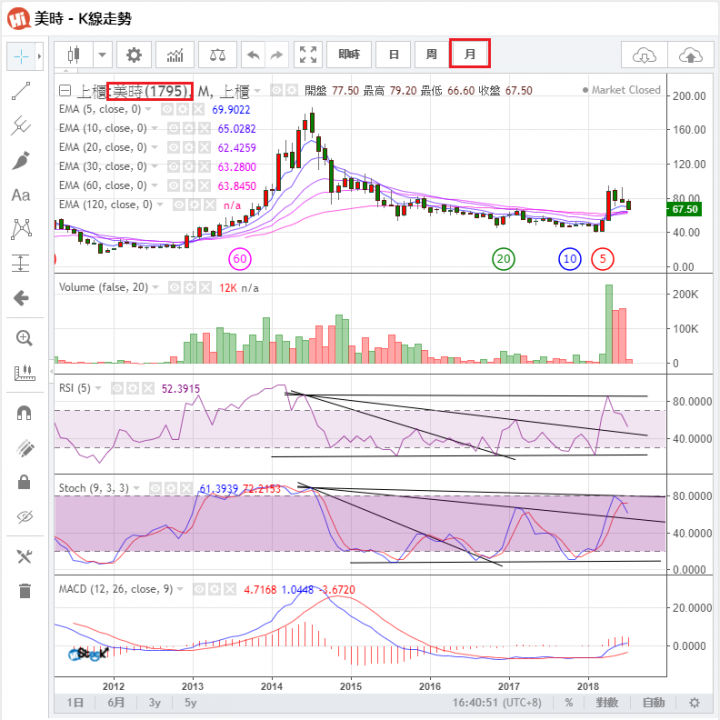Screen dimensions: 720x720
Task: Open the EMA (30, close, 0) dropdown arrow
Action: coord(154,166)
